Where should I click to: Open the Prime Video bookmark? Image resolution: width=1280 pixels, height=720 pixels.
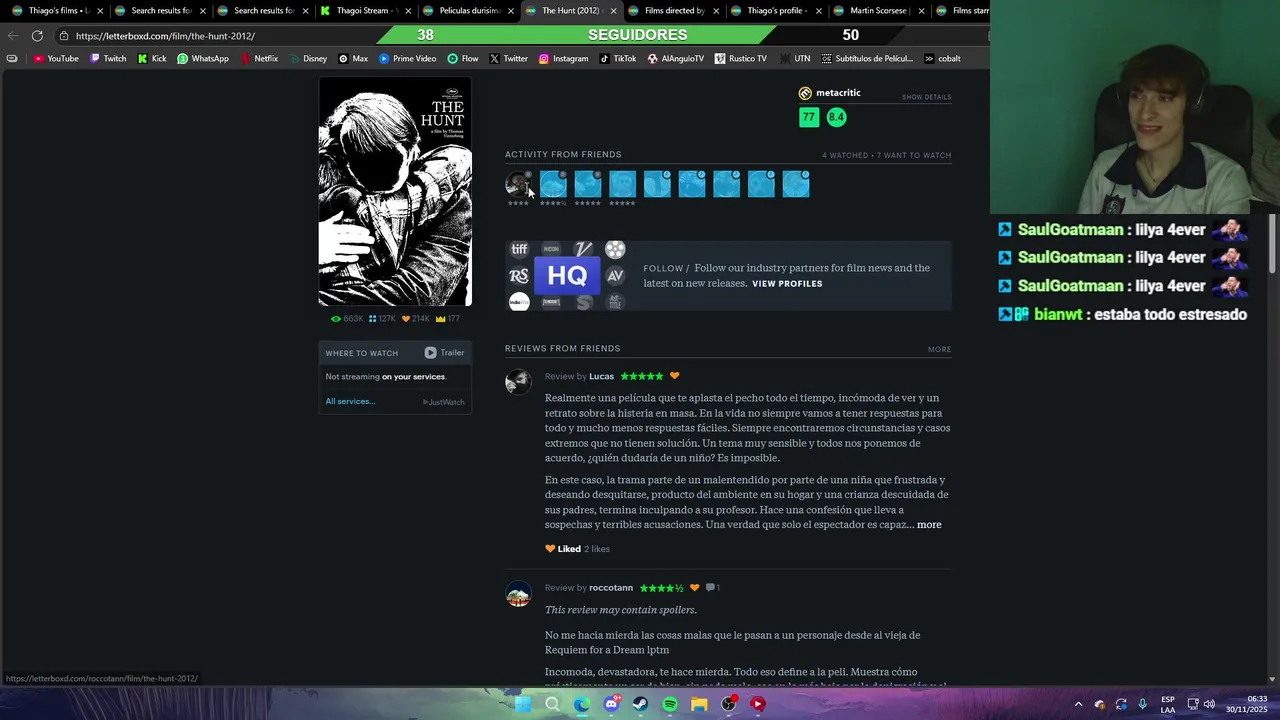(x=407, y=58)
